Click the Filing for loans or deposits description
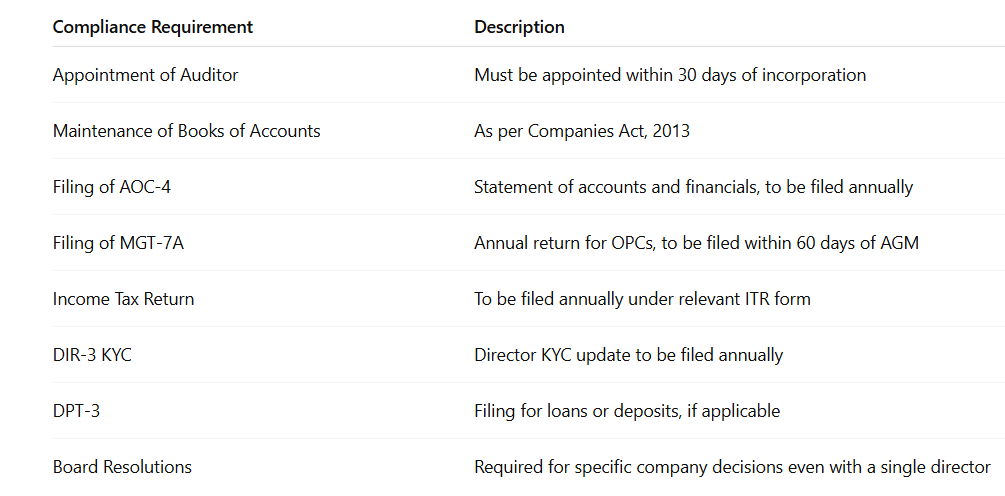Screen dimensions: 1005x496 point(627,411)
